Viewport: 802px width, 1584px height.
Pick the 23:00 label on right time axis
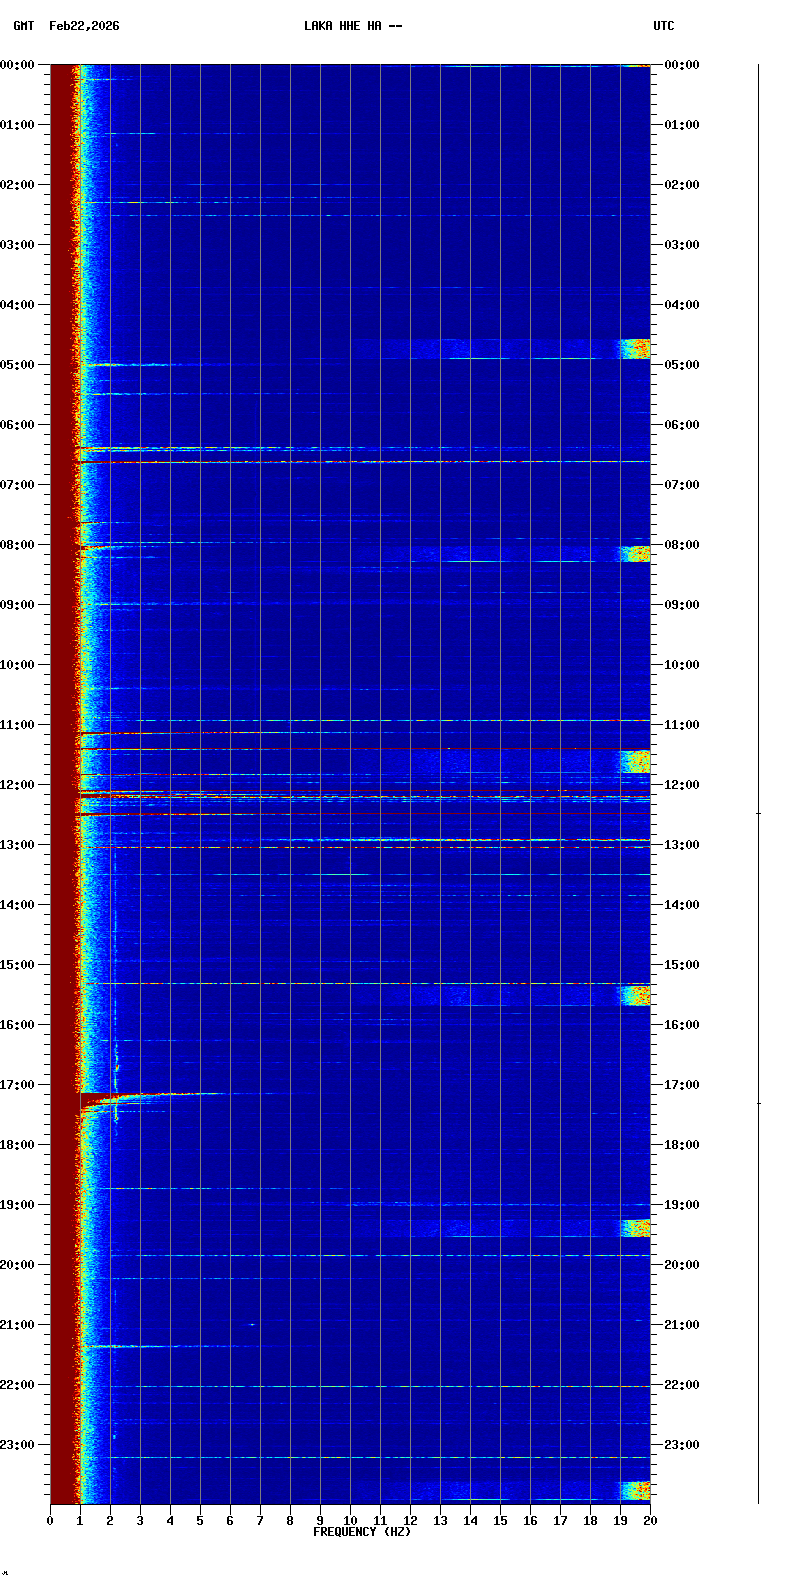click(x=682, y=1445)
